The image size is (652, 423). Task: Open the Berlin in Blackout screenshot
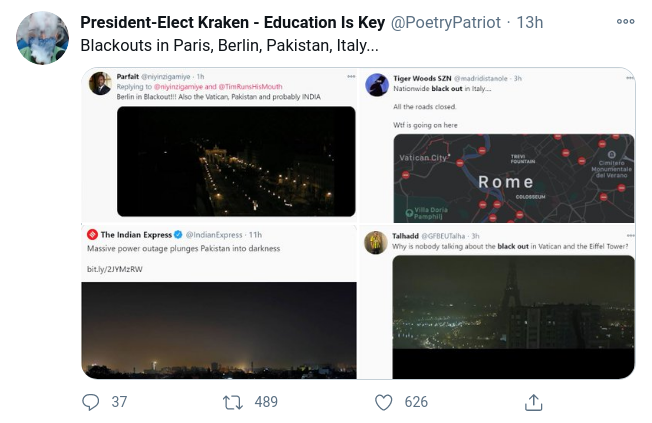tap(236, 161)
